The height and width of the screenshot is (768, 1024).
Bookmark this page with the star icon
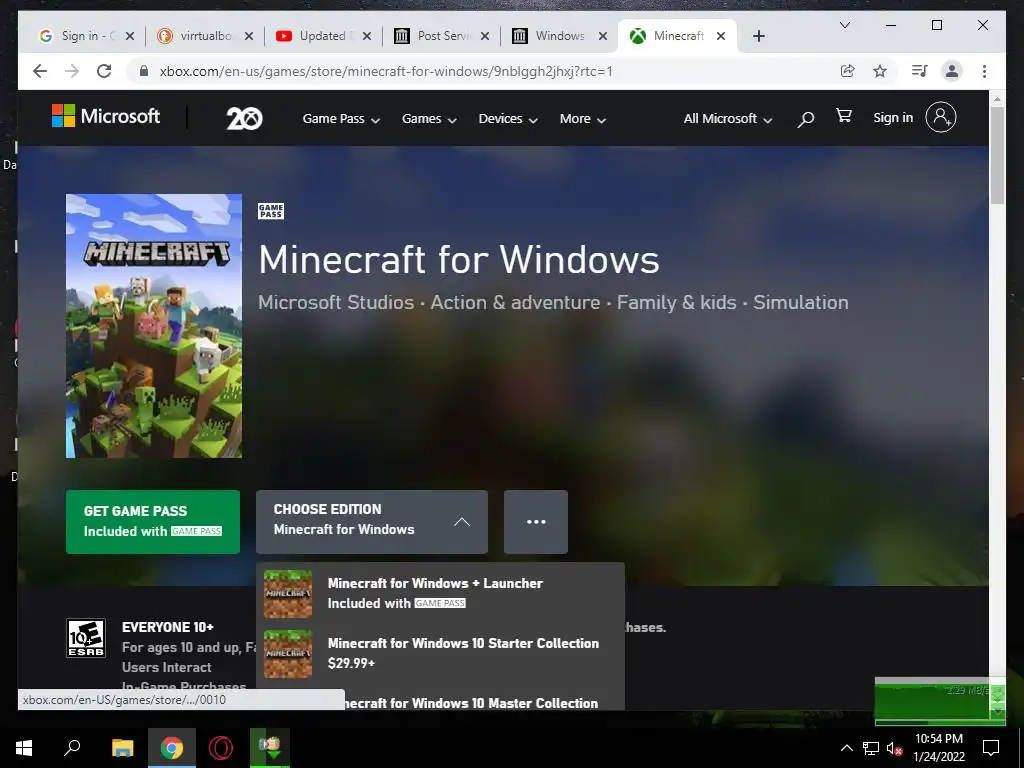pyautogui.click(x=880, y=71)
